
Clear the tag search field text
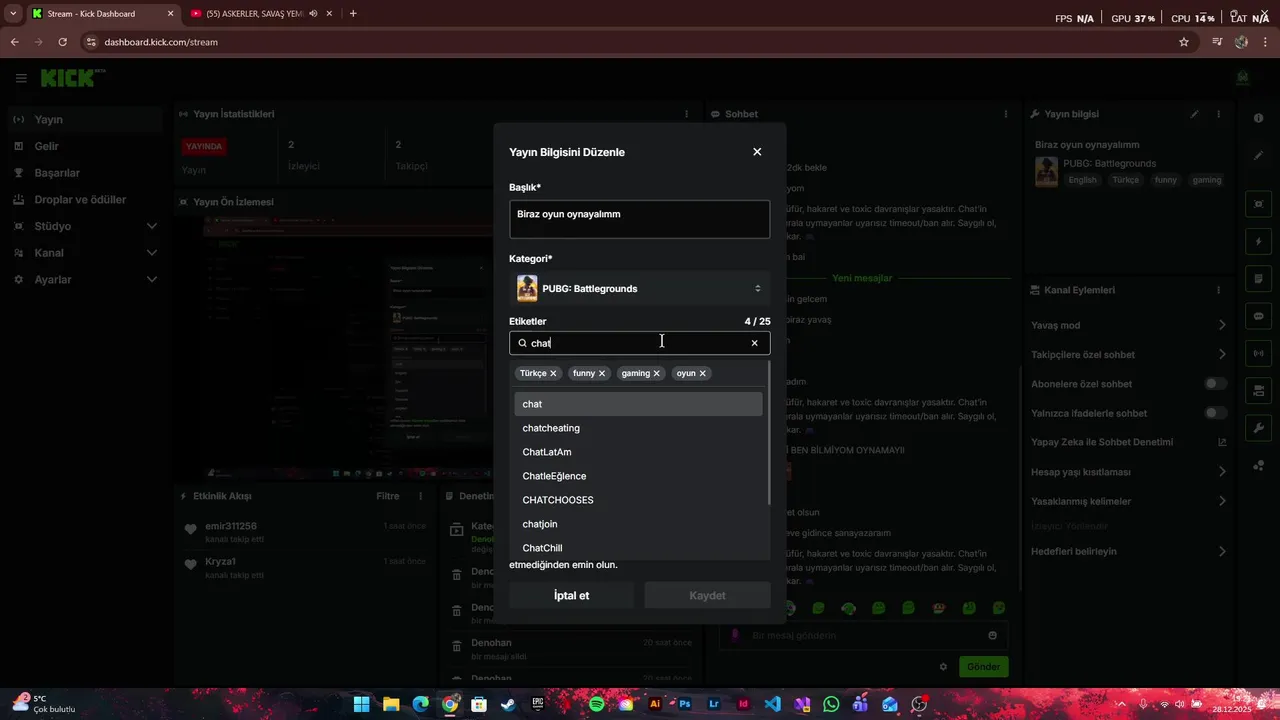(754, 343)
